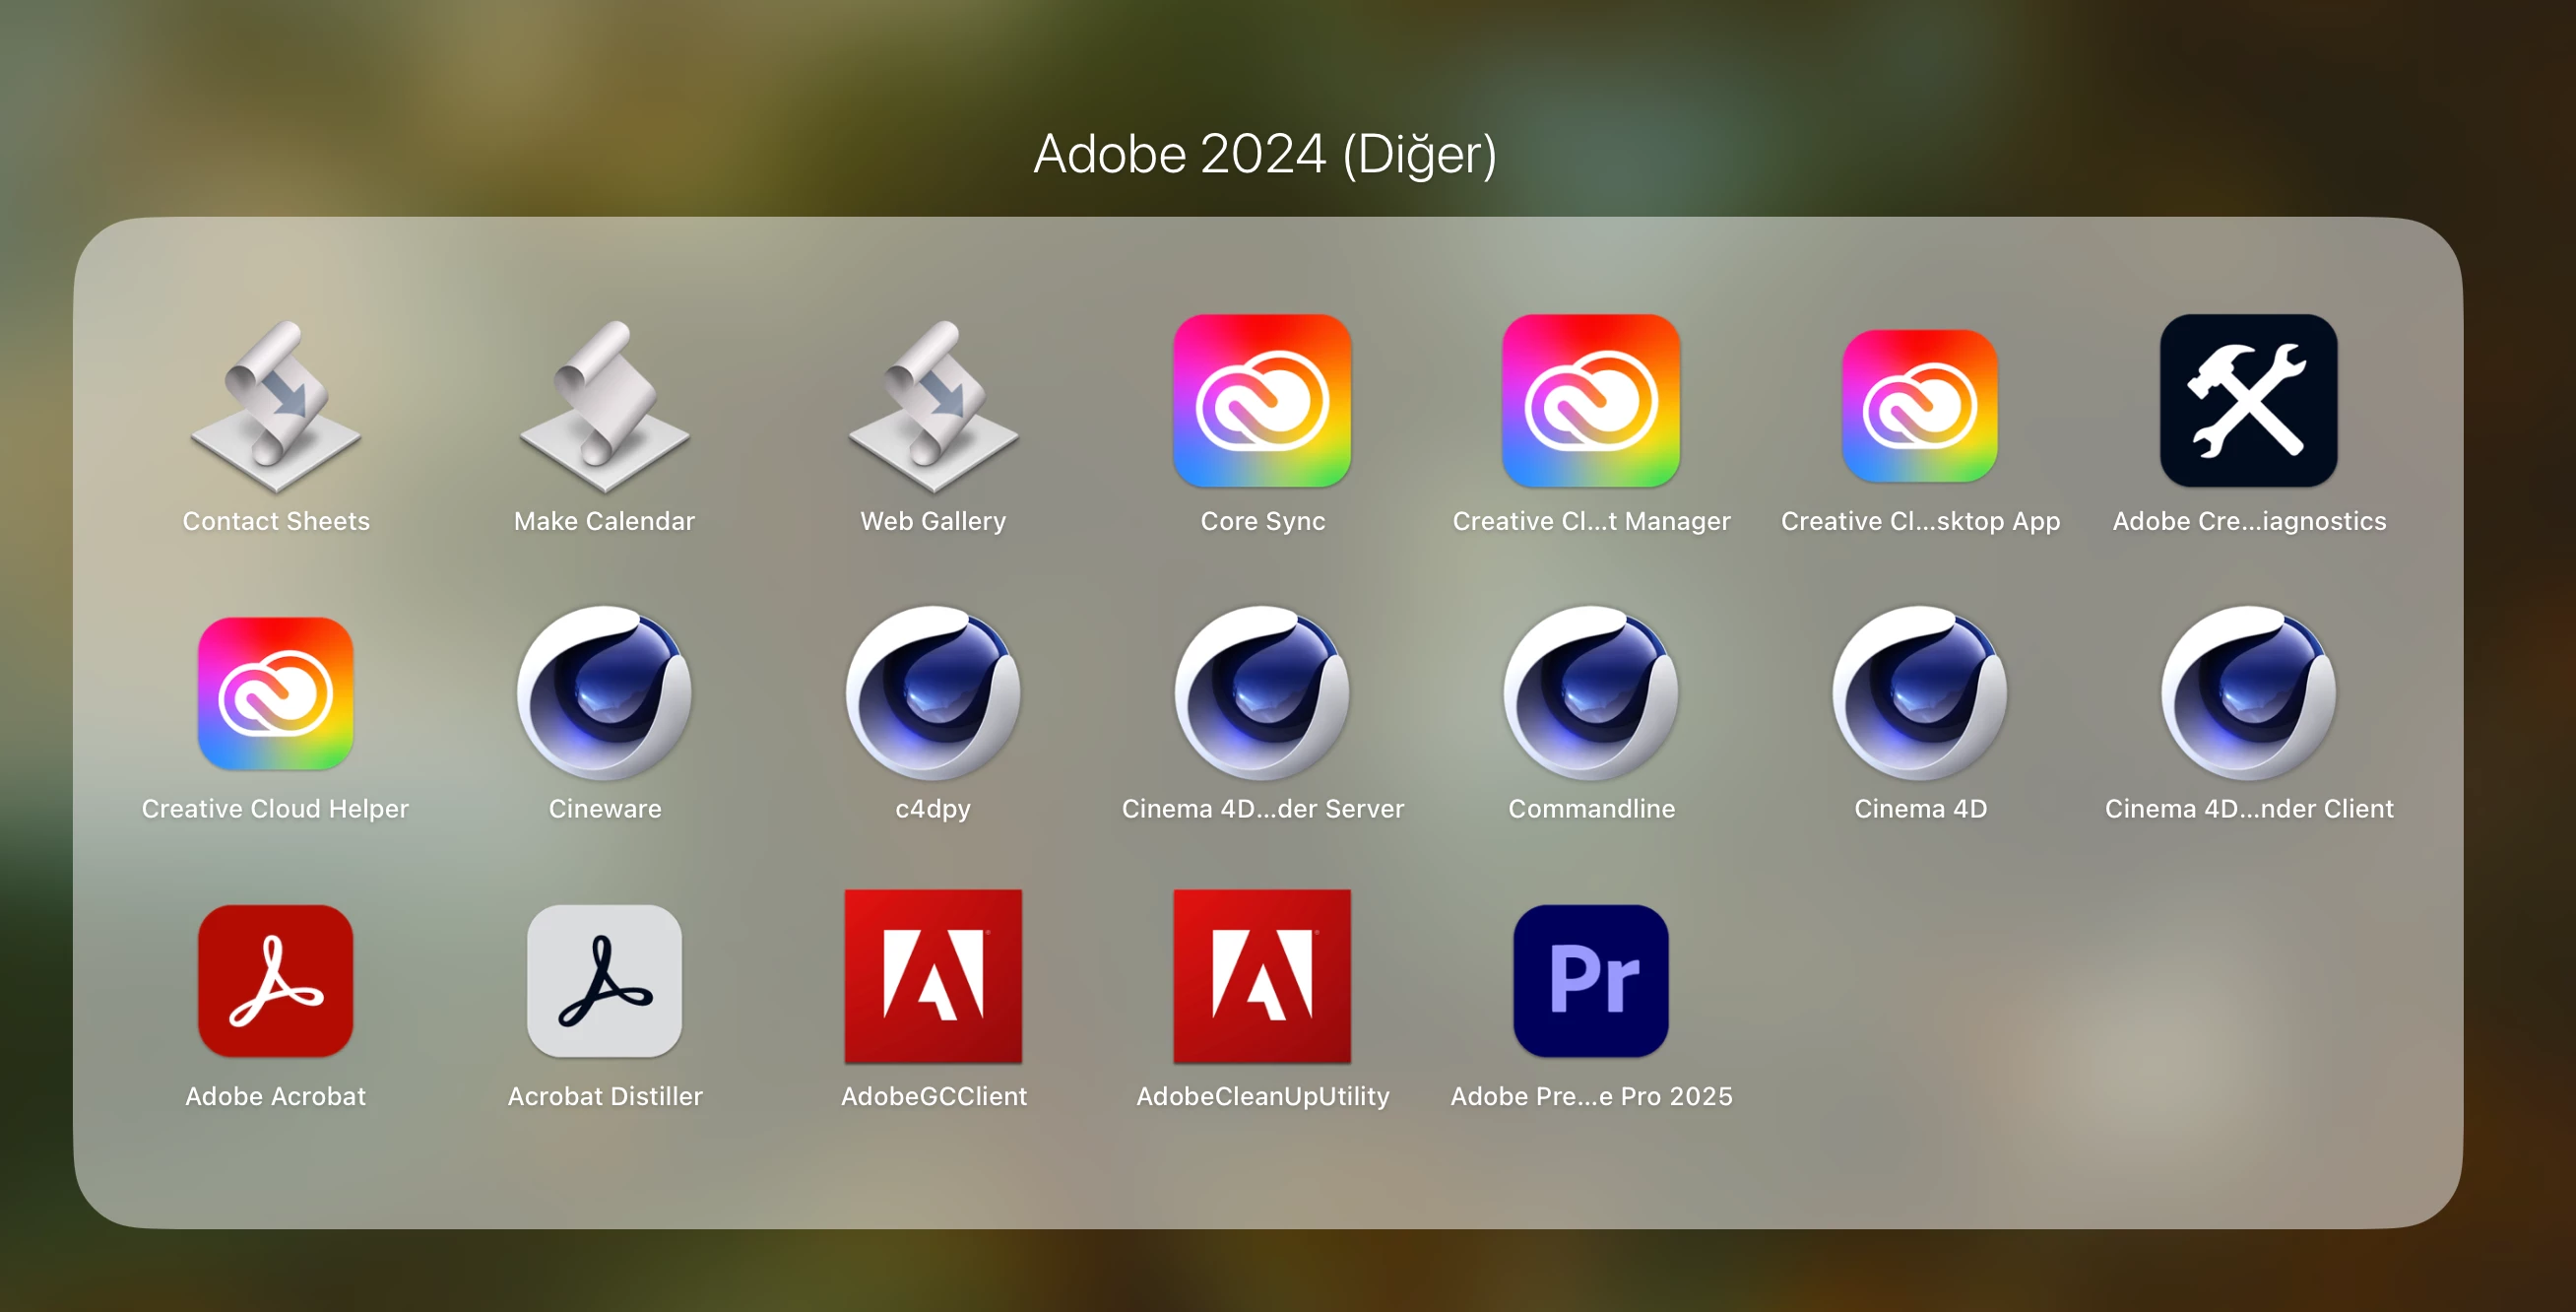Open Adobe Creative Cloud Diagnostics tool
The height and width of the screenshot is (1312, 2576).
(x=2248, y=401)
